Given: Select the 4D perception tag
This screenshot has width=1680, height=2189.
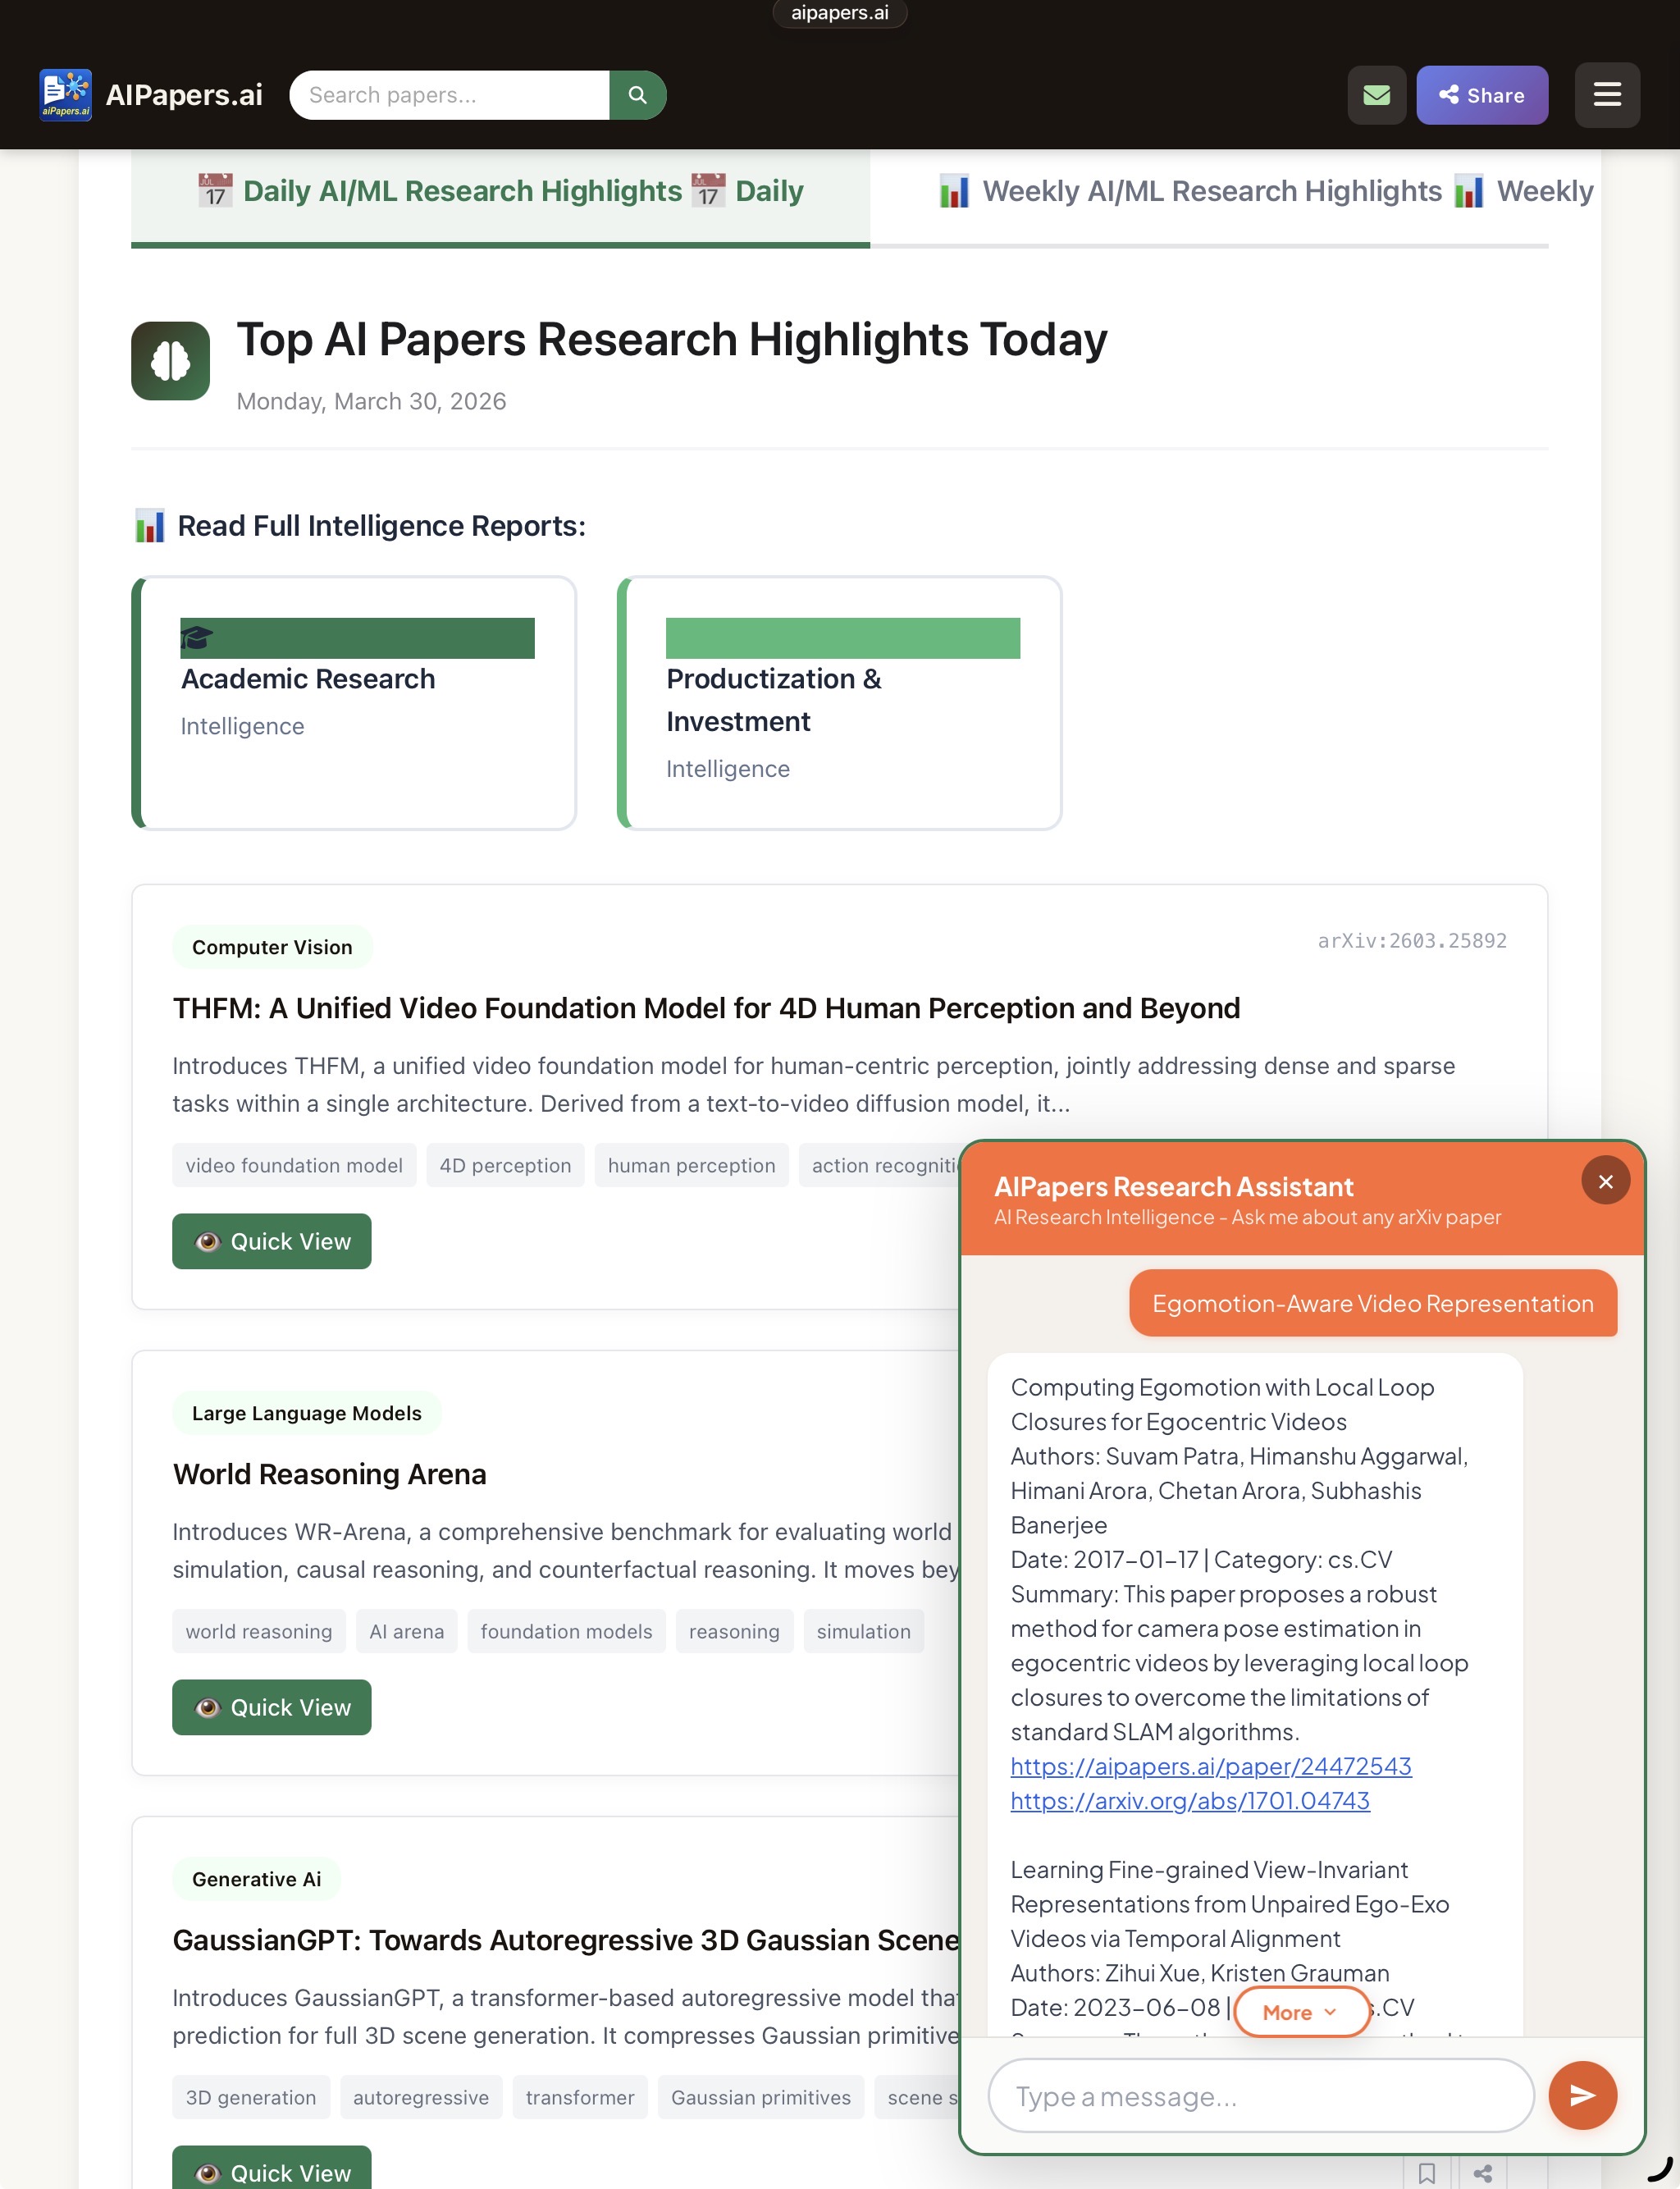Looking at the screenshot, I should tap(505, 1165).
